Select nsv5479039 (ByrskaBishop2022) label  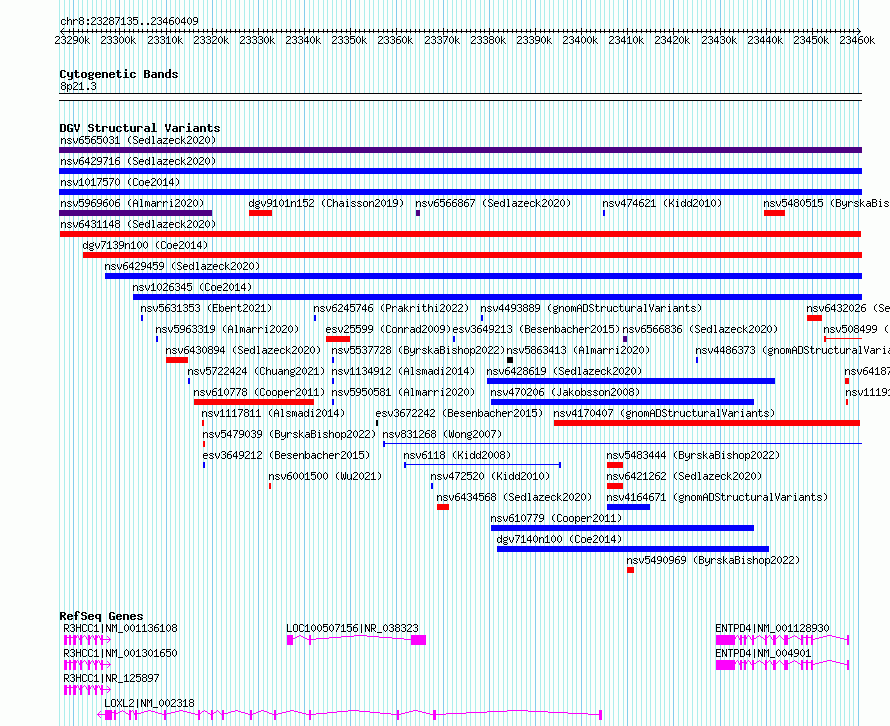pyautogui.click(x=289, y=434)
